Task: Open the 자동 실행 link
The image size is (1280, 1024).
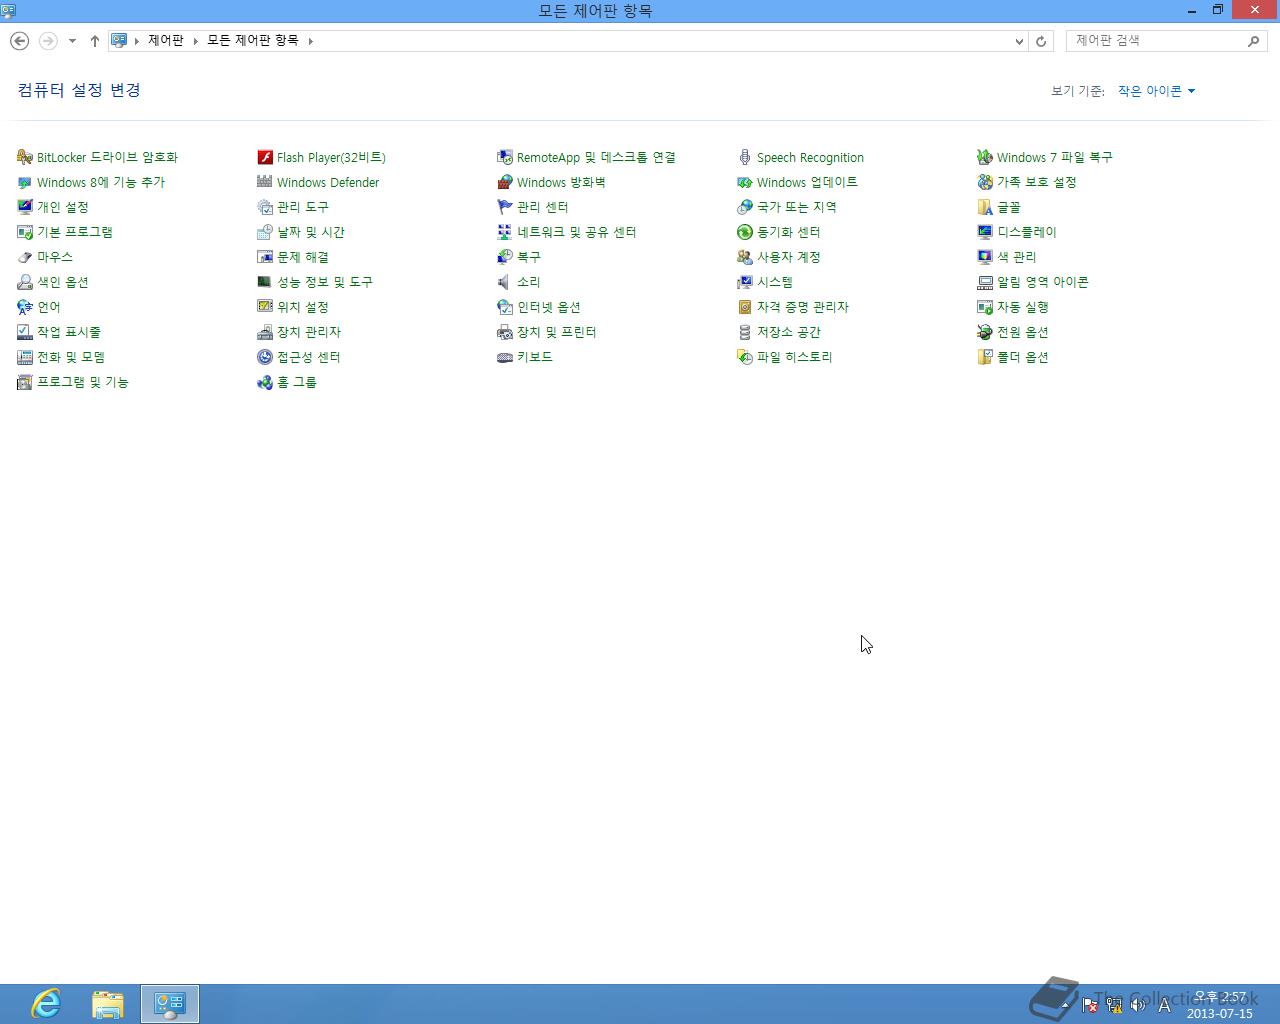Action: (x=1023, y=307)
